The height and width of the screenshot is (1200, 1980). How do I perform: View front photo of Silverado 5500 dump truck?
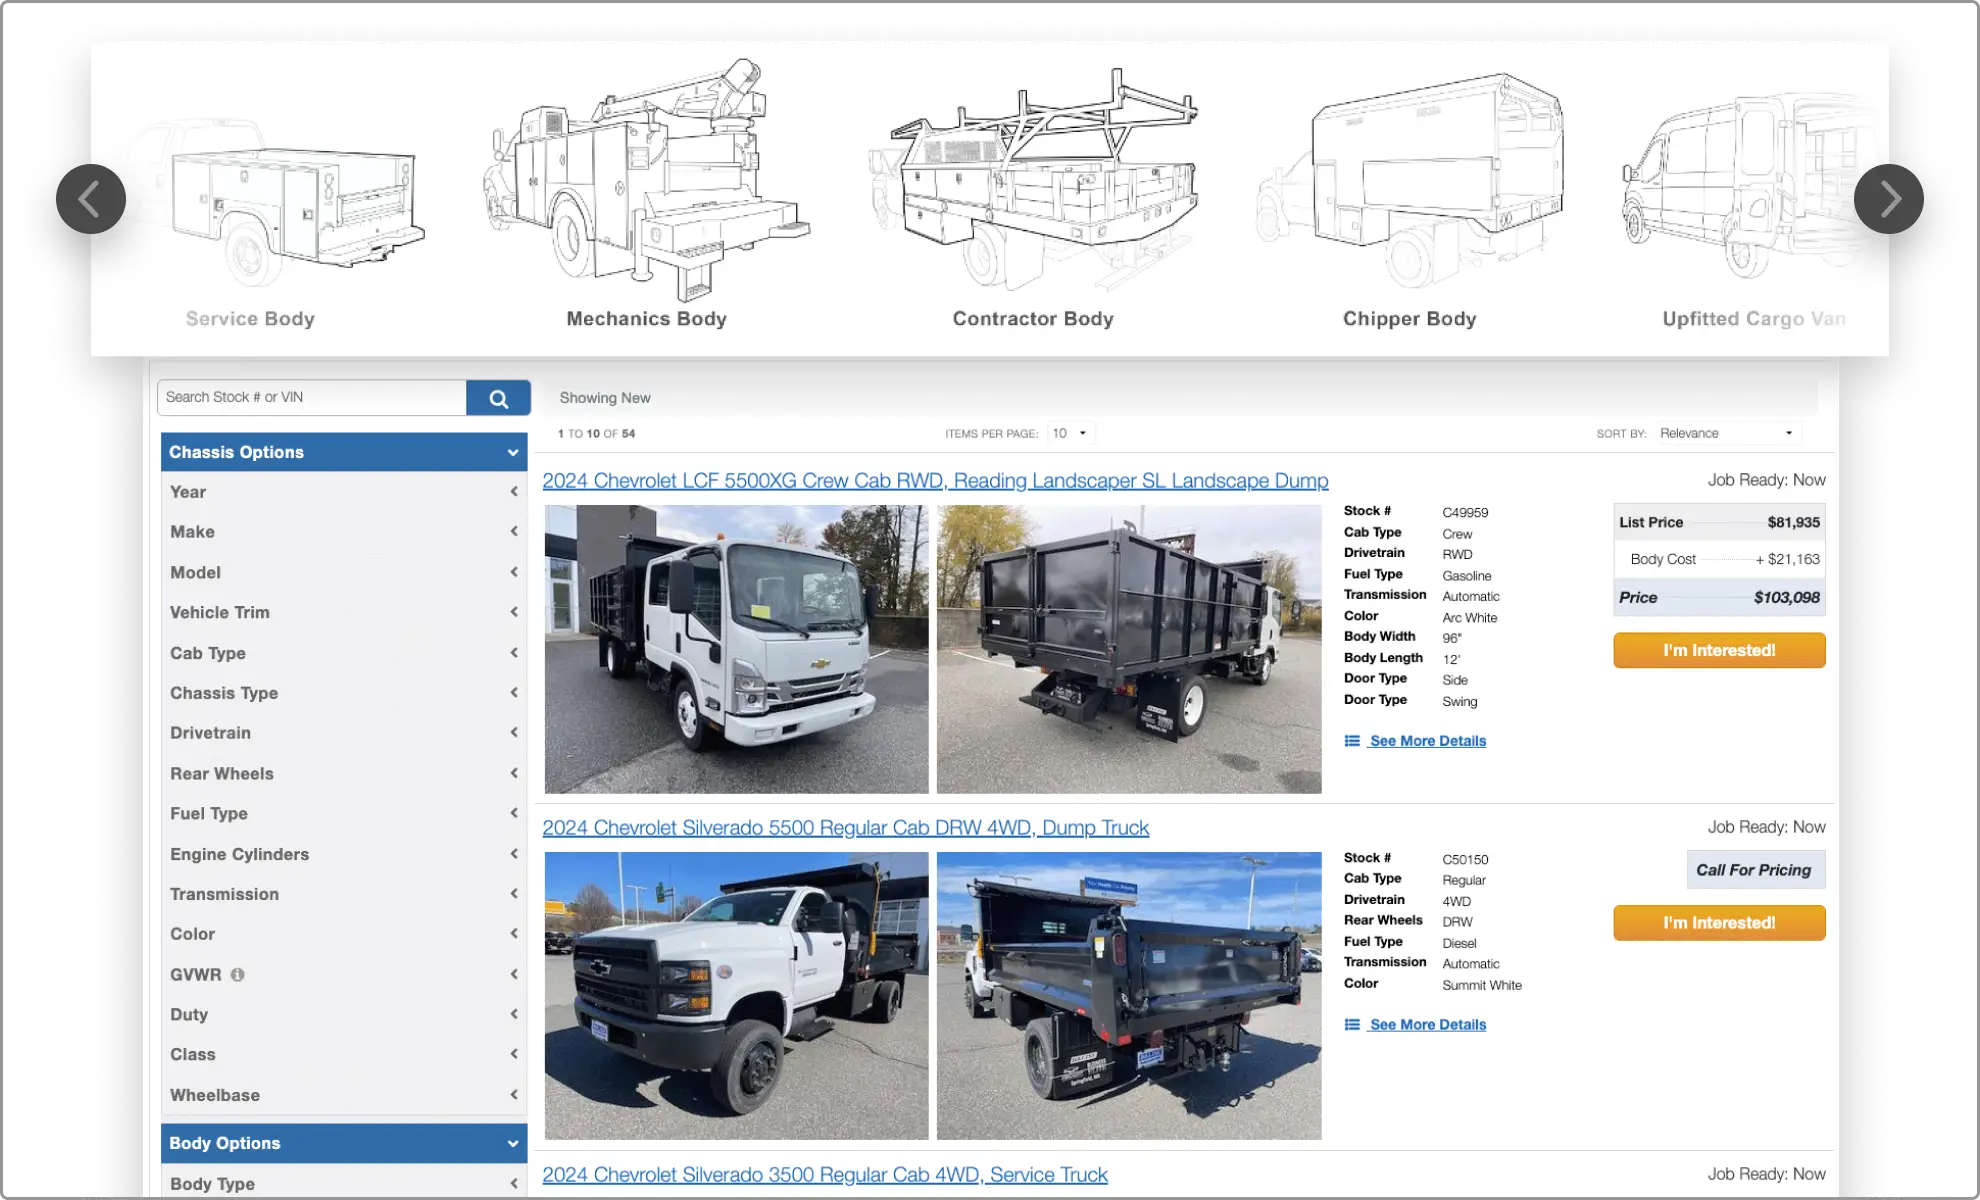pos(736,996)
